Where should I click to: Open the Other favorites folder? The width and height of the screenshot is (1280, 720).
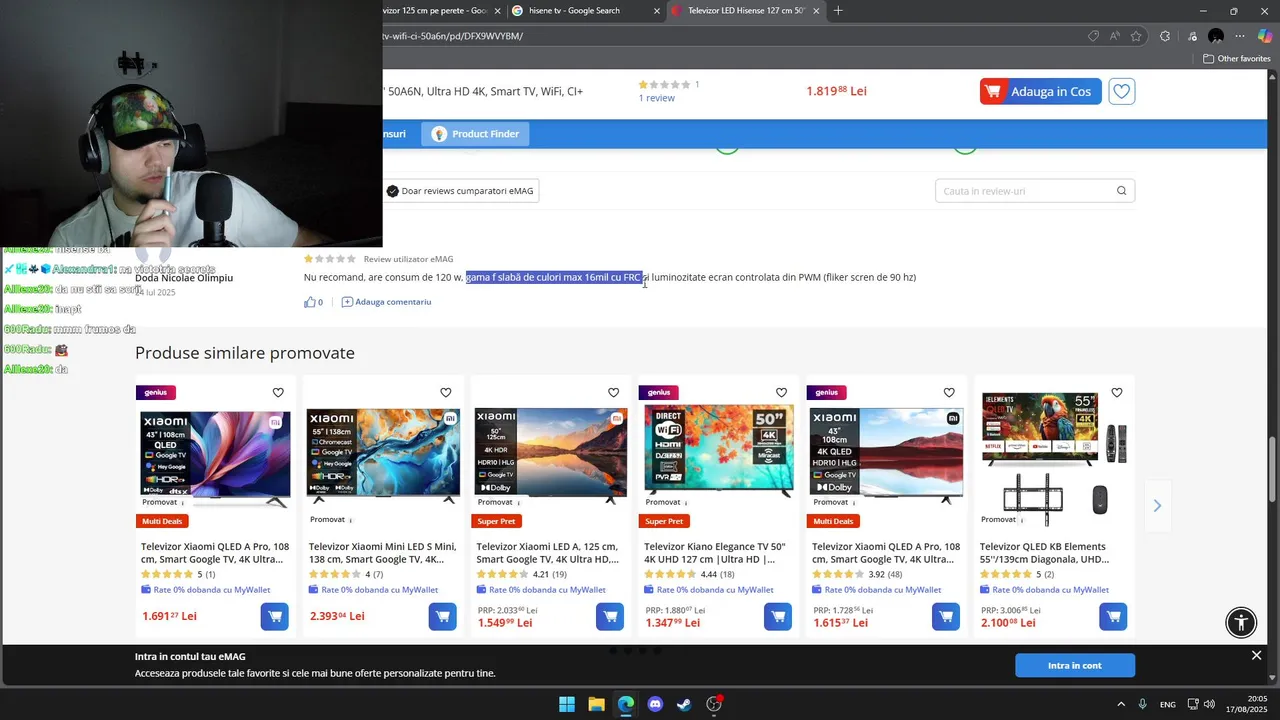1237,59
